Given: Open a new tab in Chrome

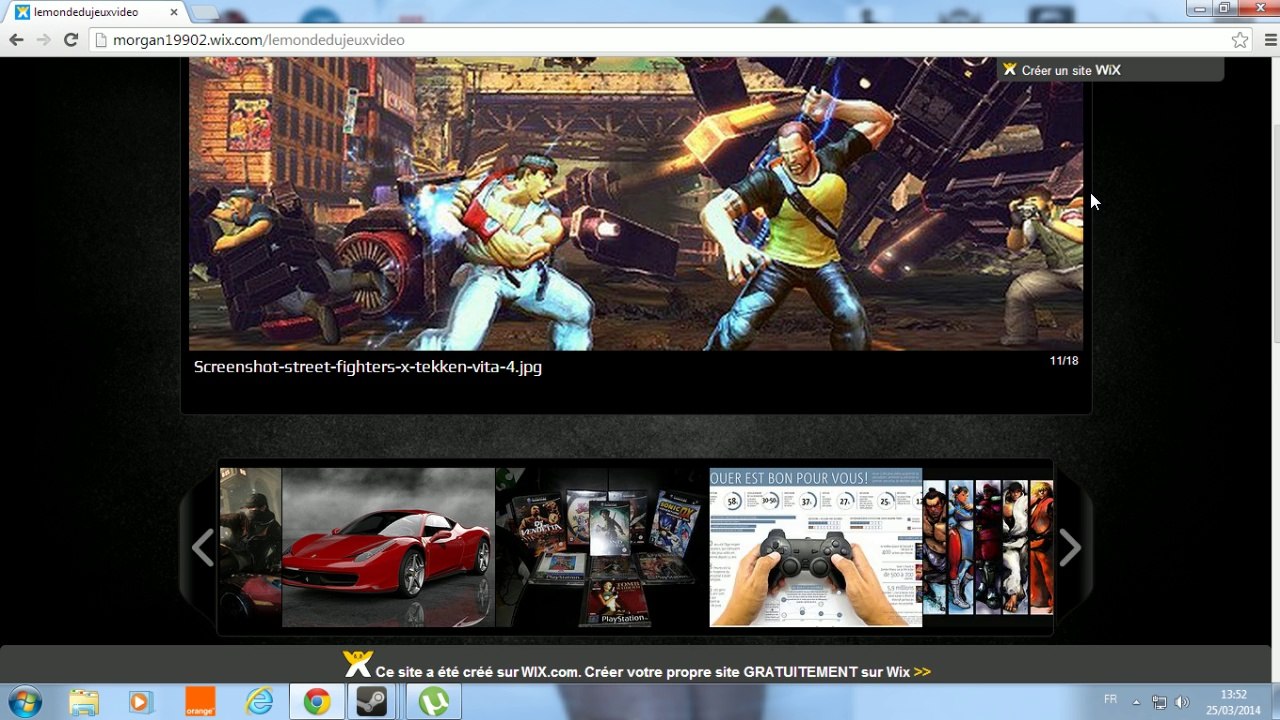Looking at the screenshot, I should [204, 12].
